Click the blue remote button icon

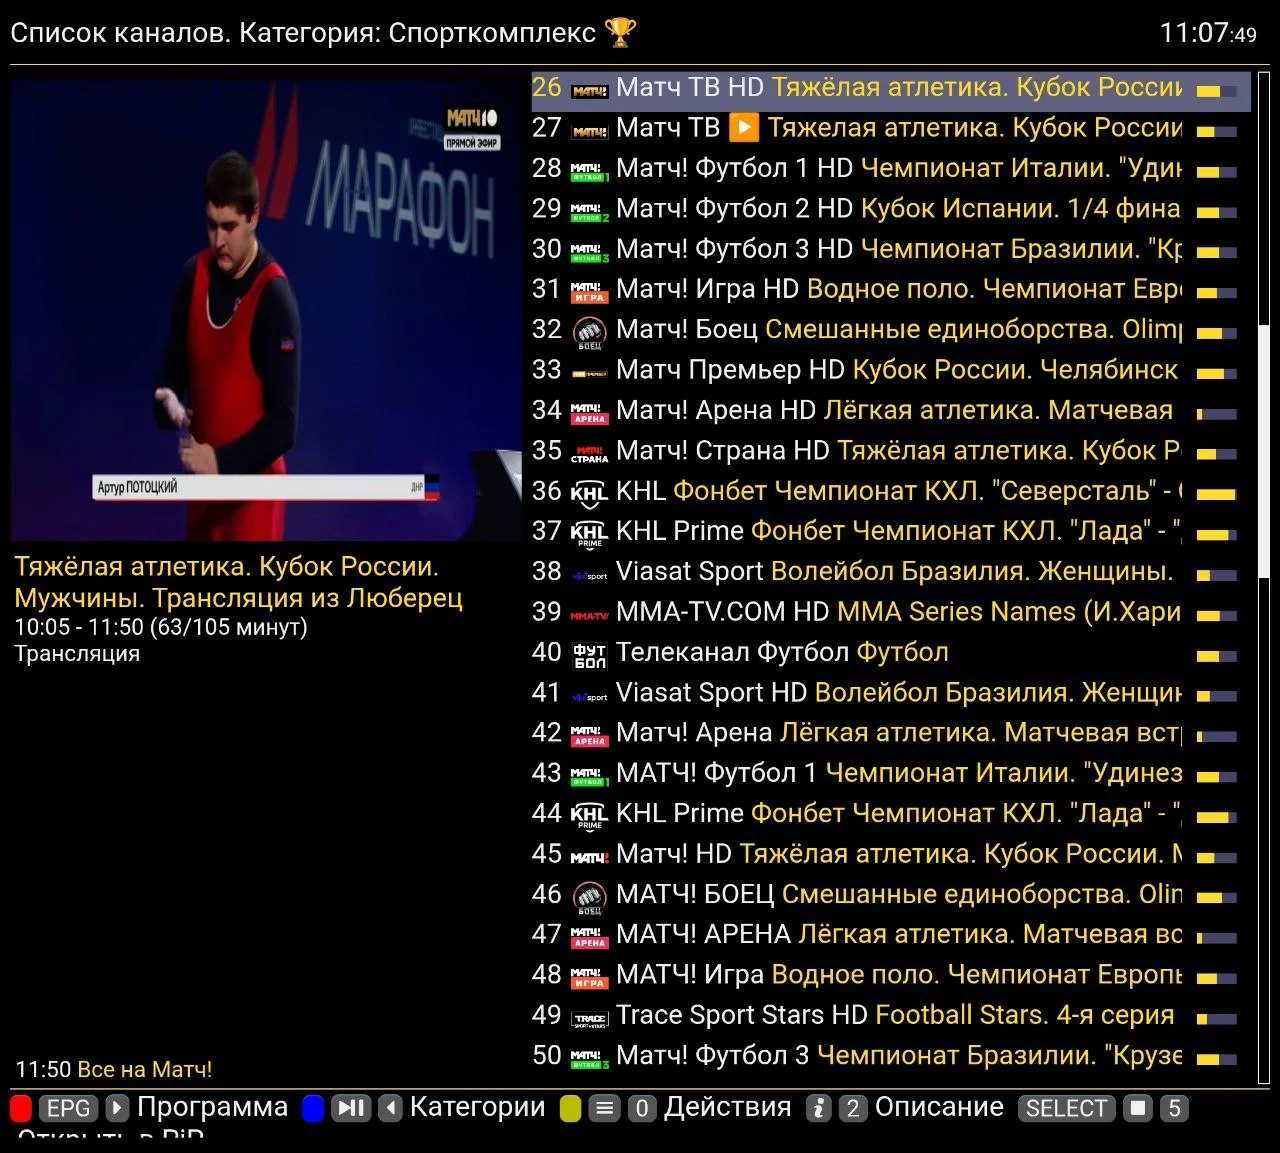313,1108
